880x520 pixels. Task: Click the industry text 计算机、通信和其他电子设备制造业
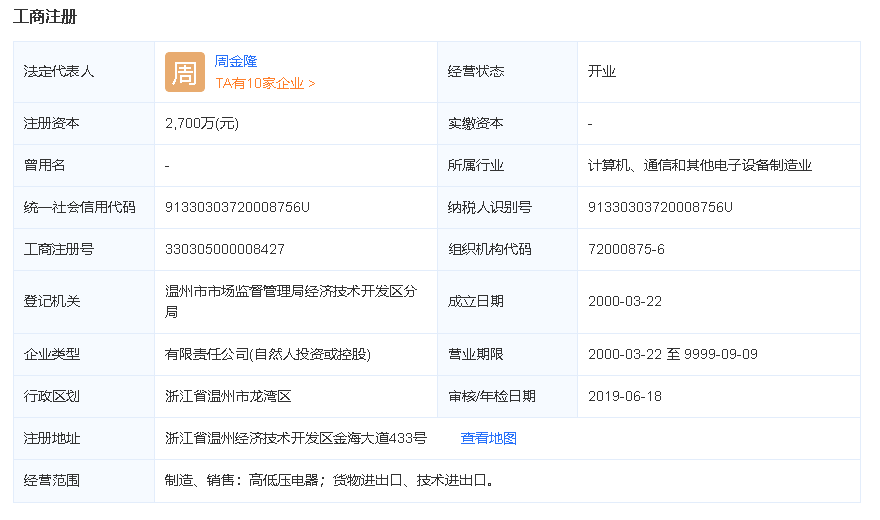[x=700, y=165]
